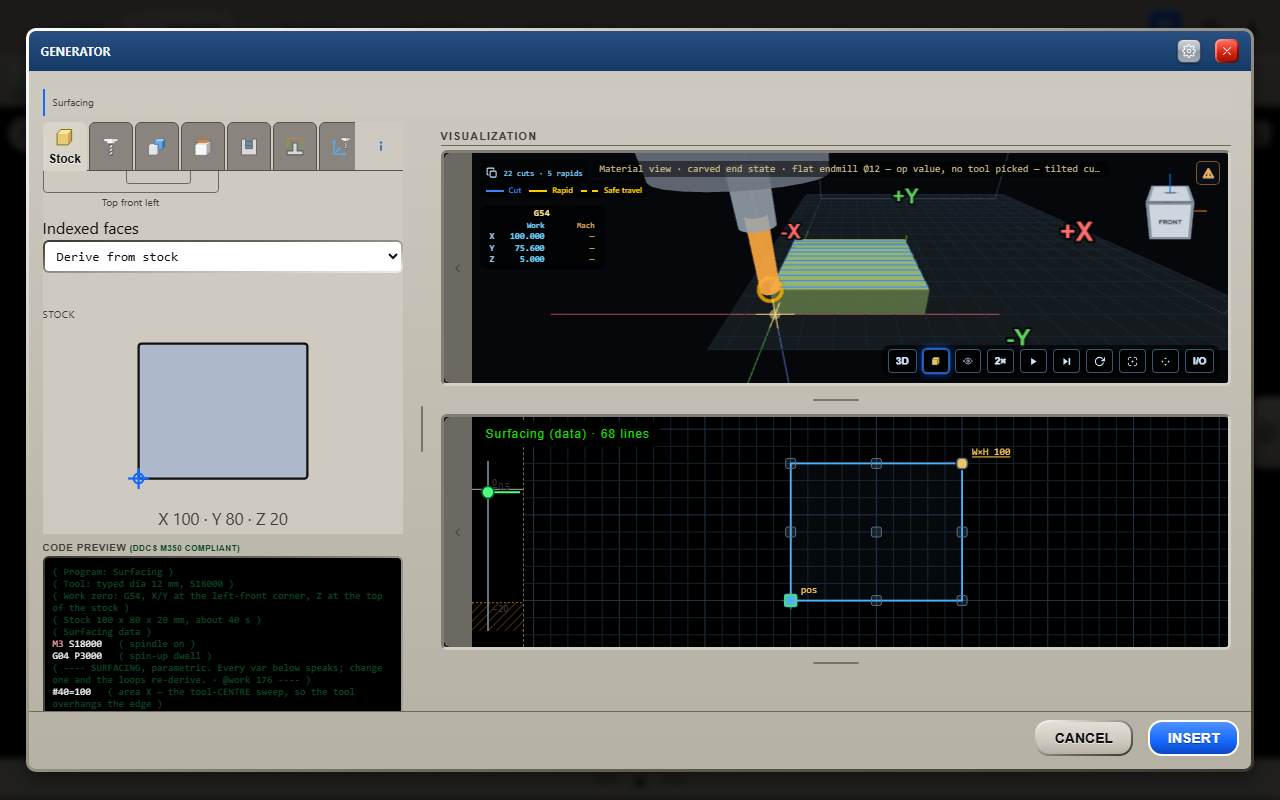Click the stock preview rectangle
The image size is (1280, 800).
click(223, 411)
